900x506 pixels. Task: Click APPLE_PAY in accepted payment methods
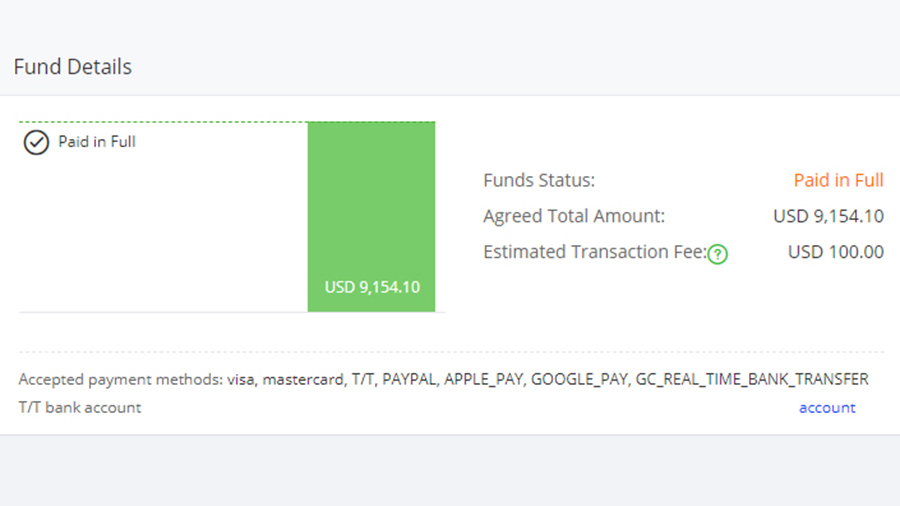coord(483,380)
